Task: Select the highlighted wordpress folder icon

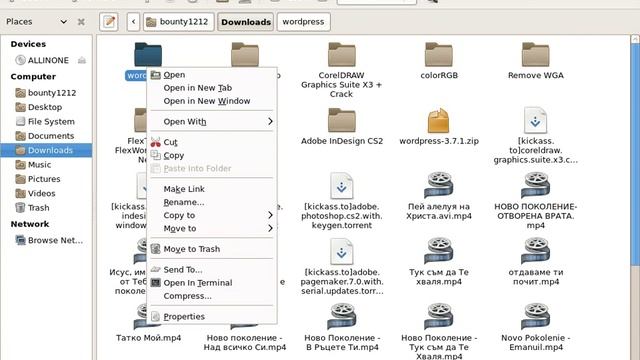Action: click(x=148, y=54)
